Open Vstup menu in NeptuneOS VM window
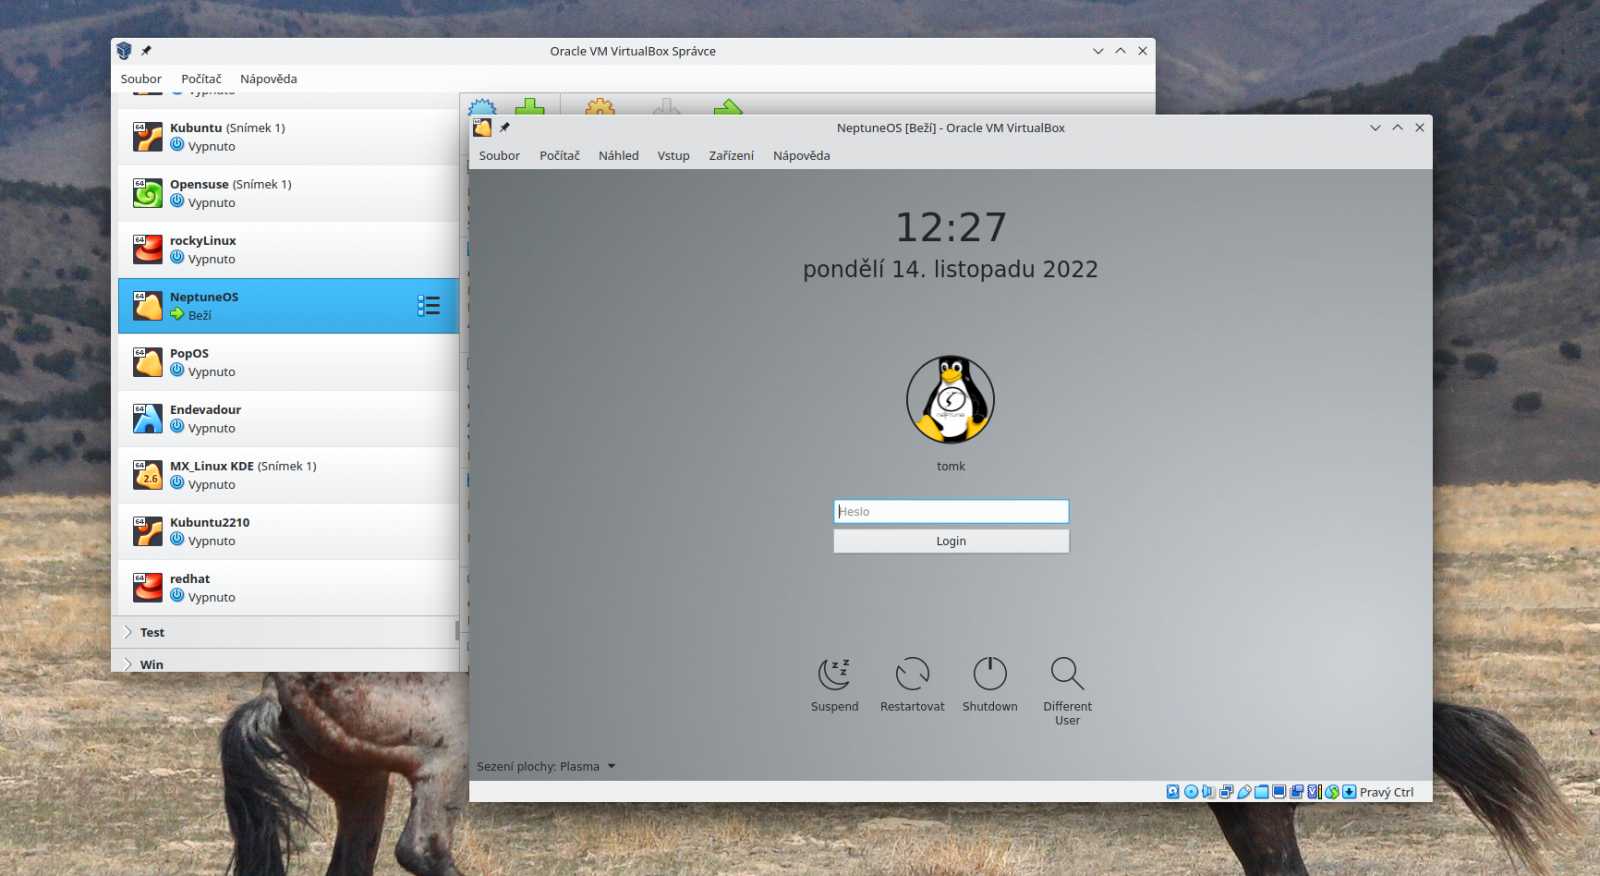Screen dimensions: 1600x876 coord(673,156)
